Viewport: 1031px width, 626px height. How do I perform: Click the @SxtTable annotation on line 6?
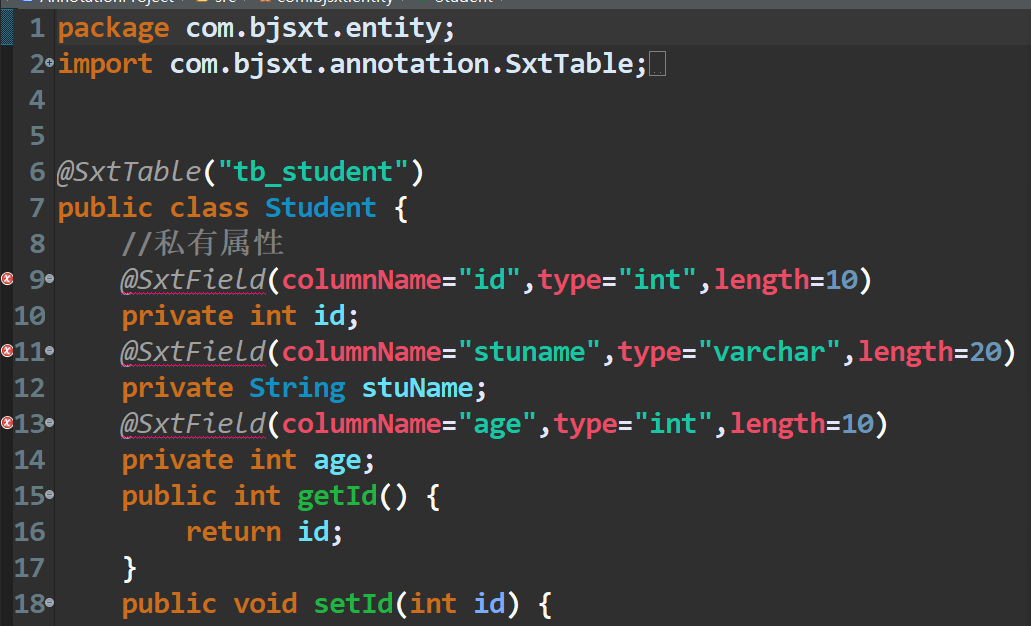click(x=129, y=172)
